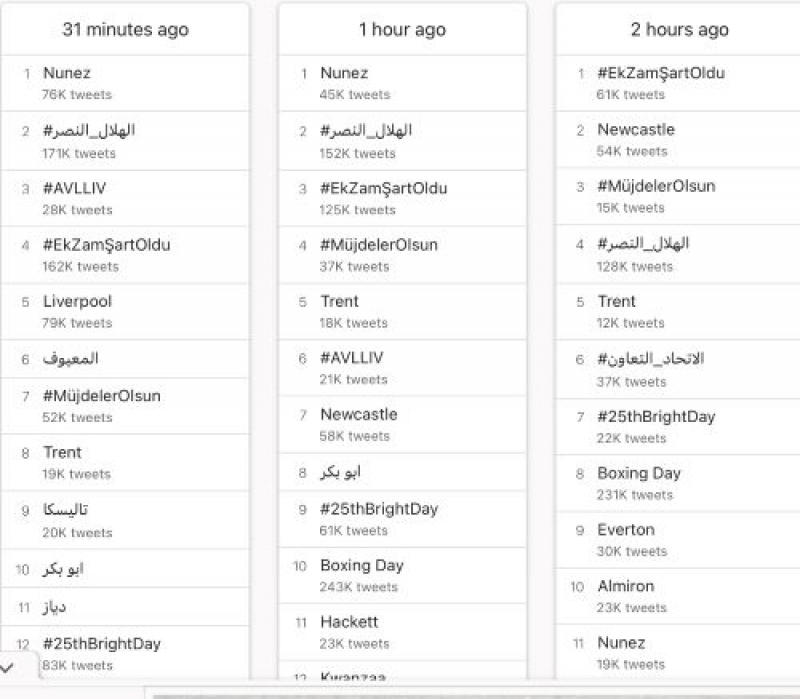The height and width of the screenshot is (699, 800).
Task: Click the "31 minutes ago" column header
Action: click(x=125, y=29)
